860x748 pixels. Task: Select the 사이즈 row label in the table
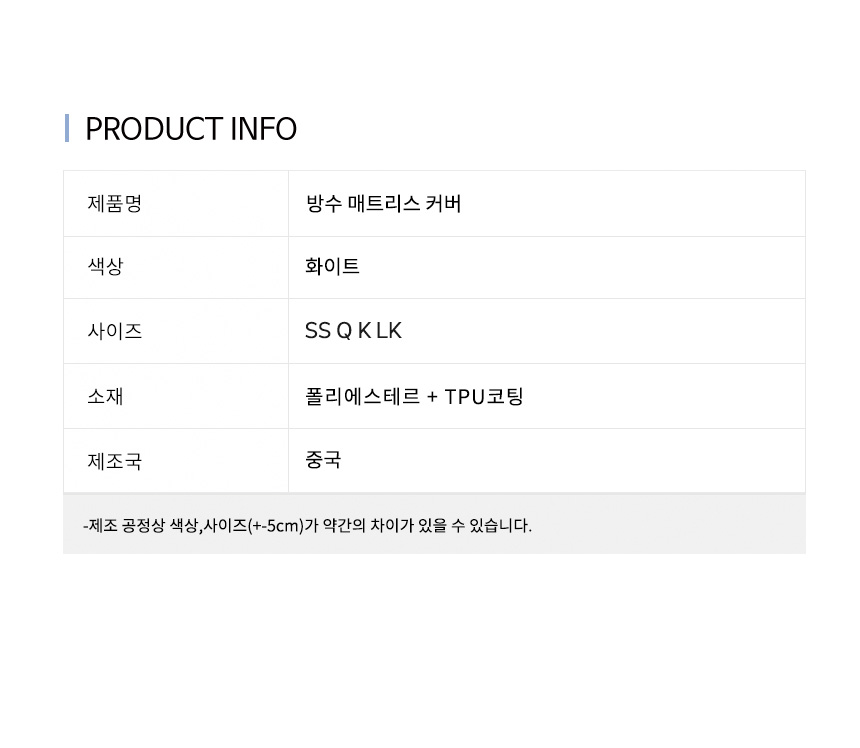point(115,331)
